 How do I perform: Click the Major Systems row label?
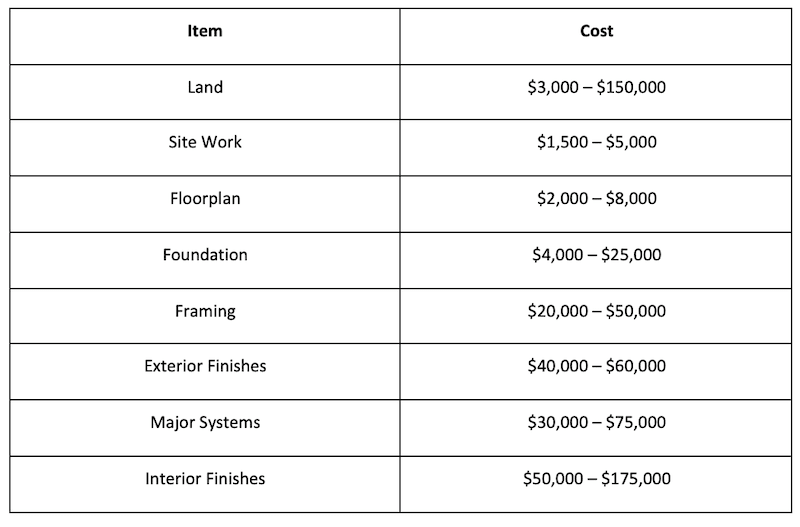[205, 422]
